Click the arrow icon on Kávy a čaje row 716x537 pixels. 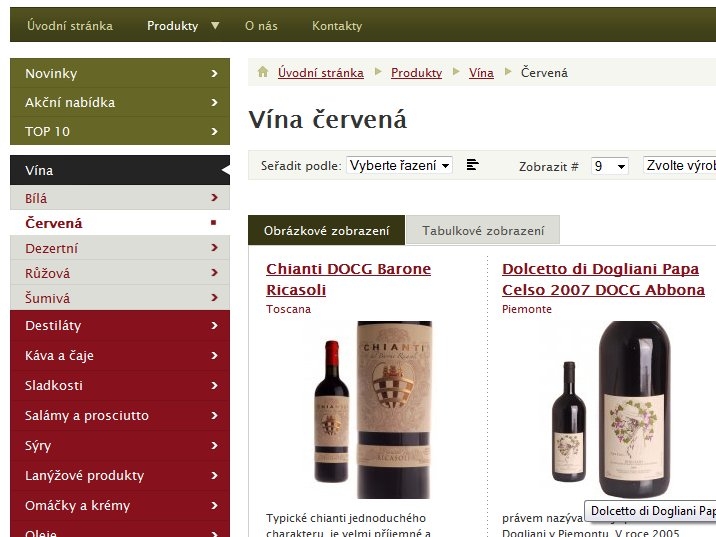(214, 356)
